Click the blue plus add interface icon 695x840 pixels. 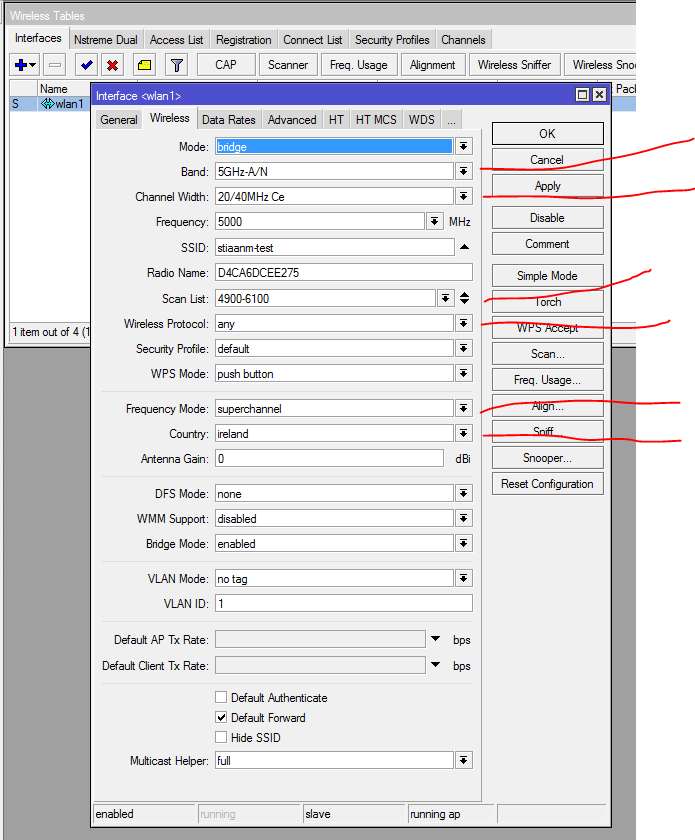click(20, 65)
